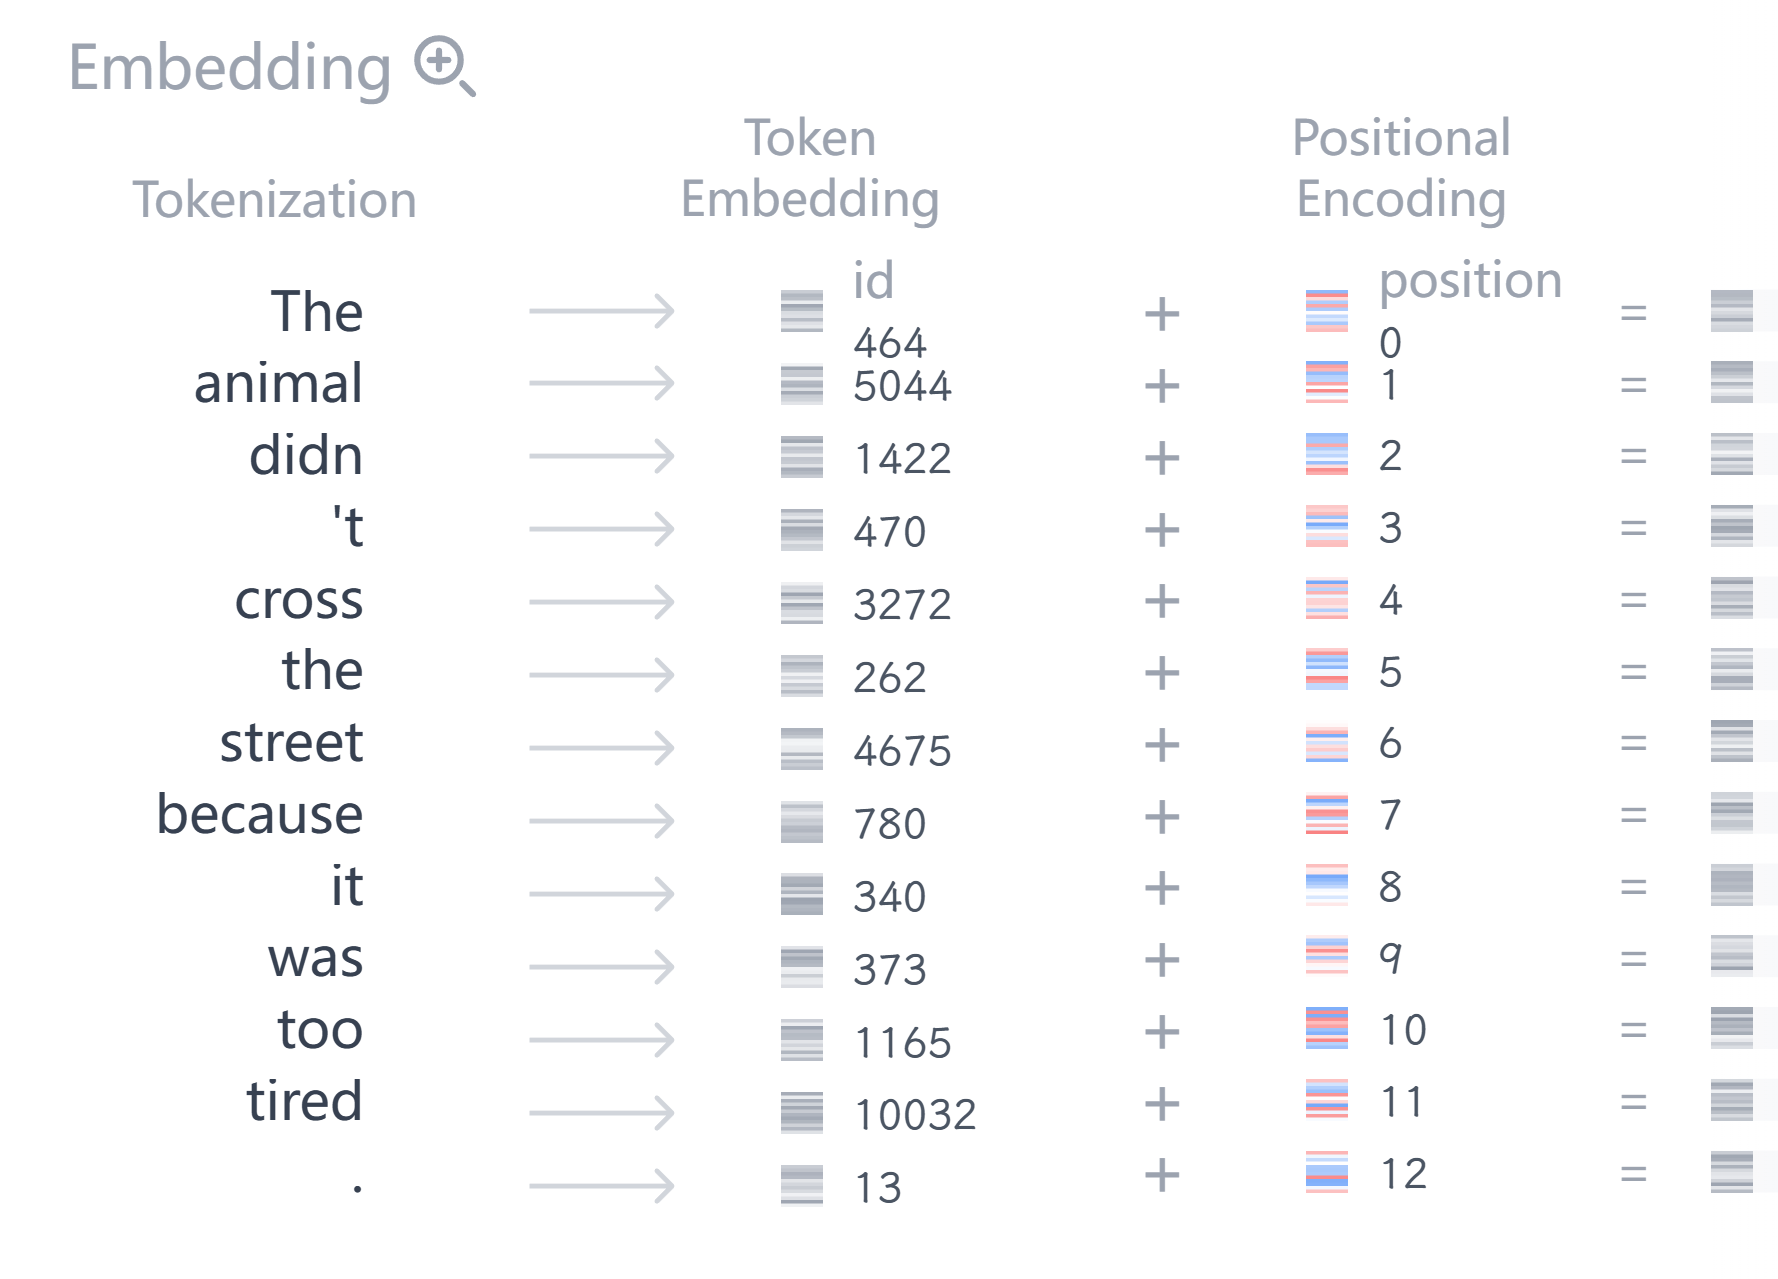The width and height of the screenshot is (1778, 1279).
Task: Click the Tokenization column header
Action: pos(274,199)
